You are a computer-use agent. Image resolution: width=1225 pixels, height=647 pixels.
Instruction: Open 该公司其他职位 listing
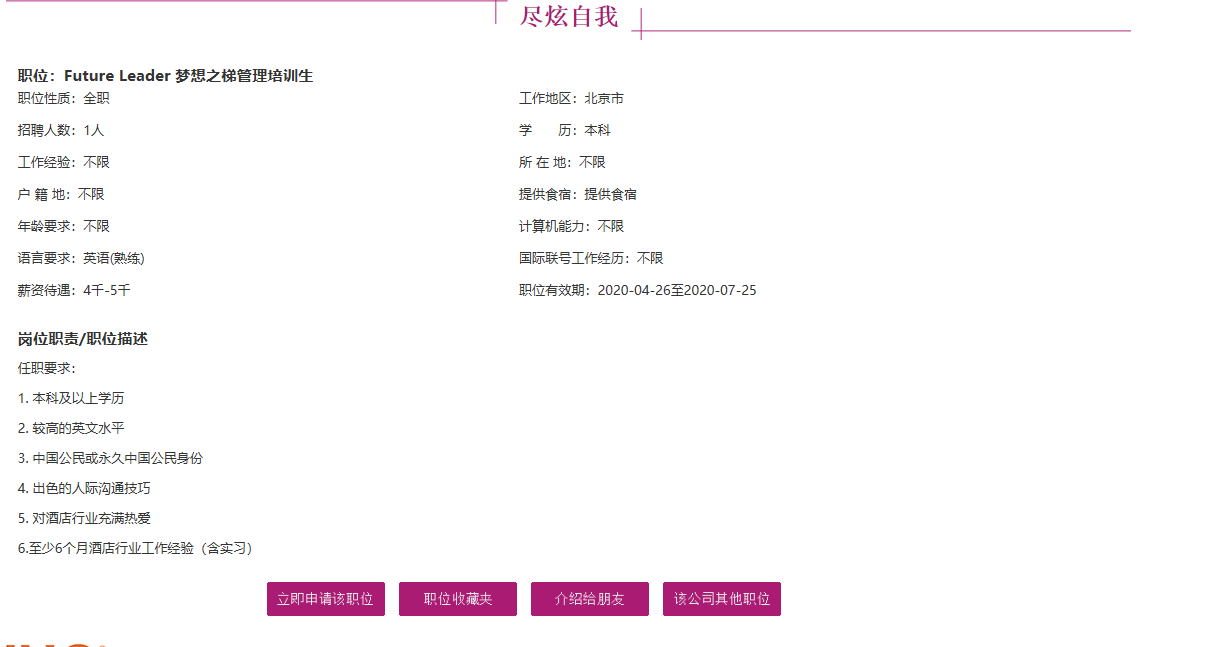[x=721, y=599]
